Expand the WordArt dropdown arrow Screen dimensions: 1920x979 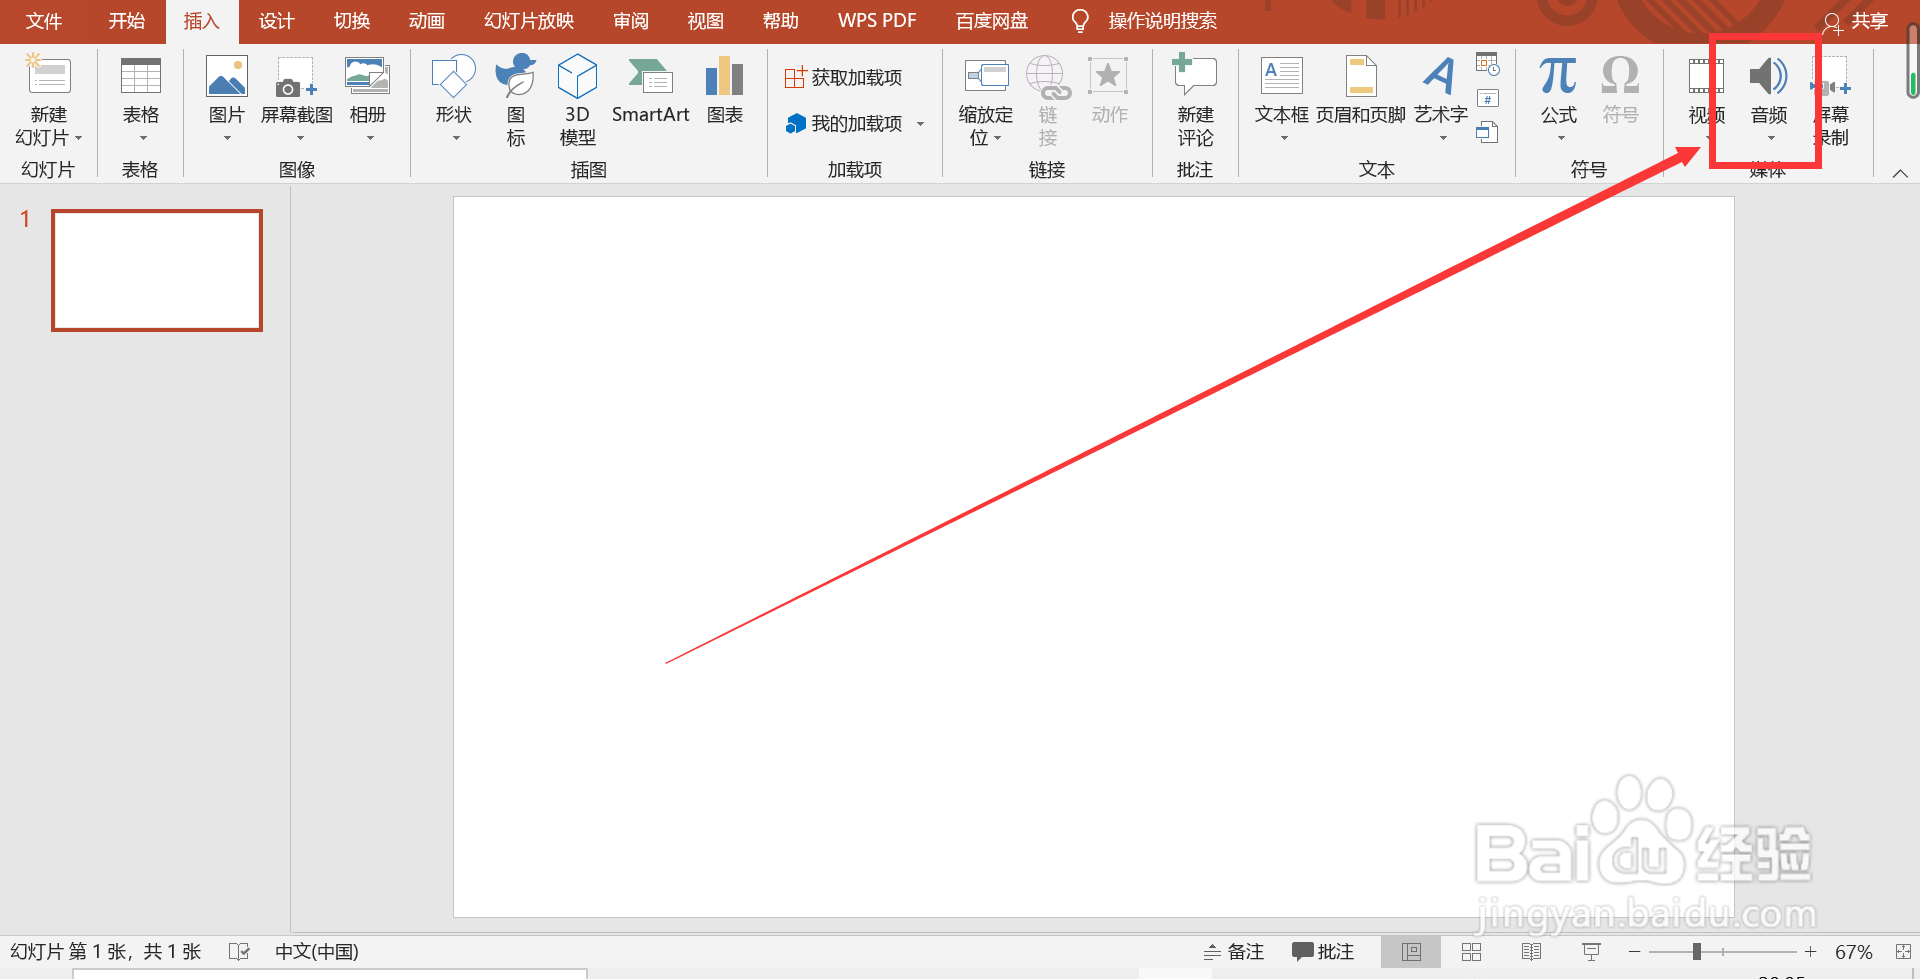pyautogui.click(x=1443, y=138)
